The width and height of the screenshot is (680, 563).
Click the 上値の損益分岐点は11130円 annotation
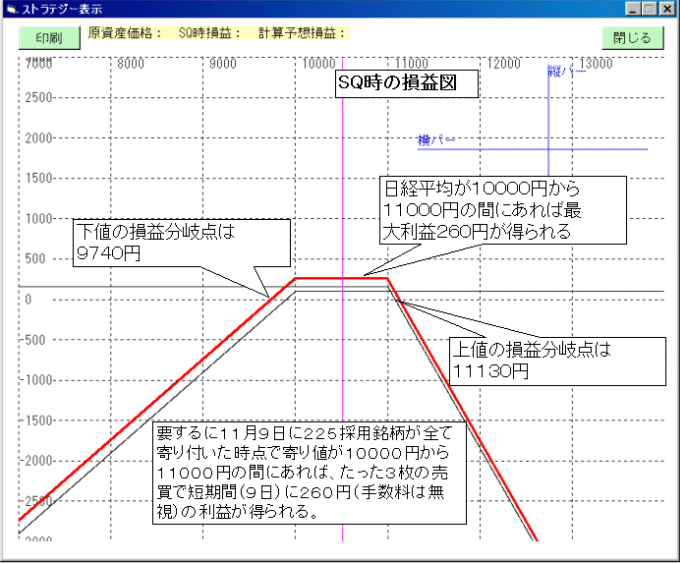click(x=557, y=361)
